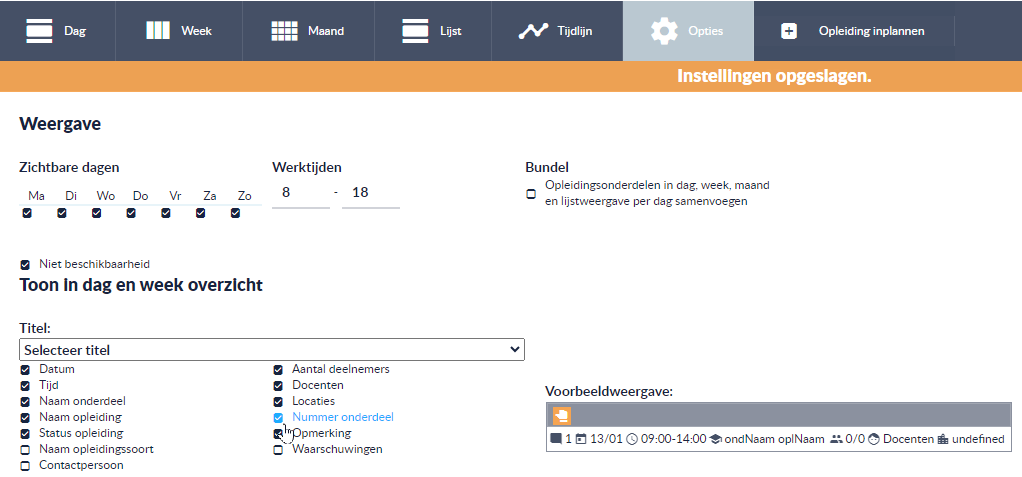Screen dimensions: 1022x477
Task: Click the clock icon in preview row
Action: pos(632,439)
